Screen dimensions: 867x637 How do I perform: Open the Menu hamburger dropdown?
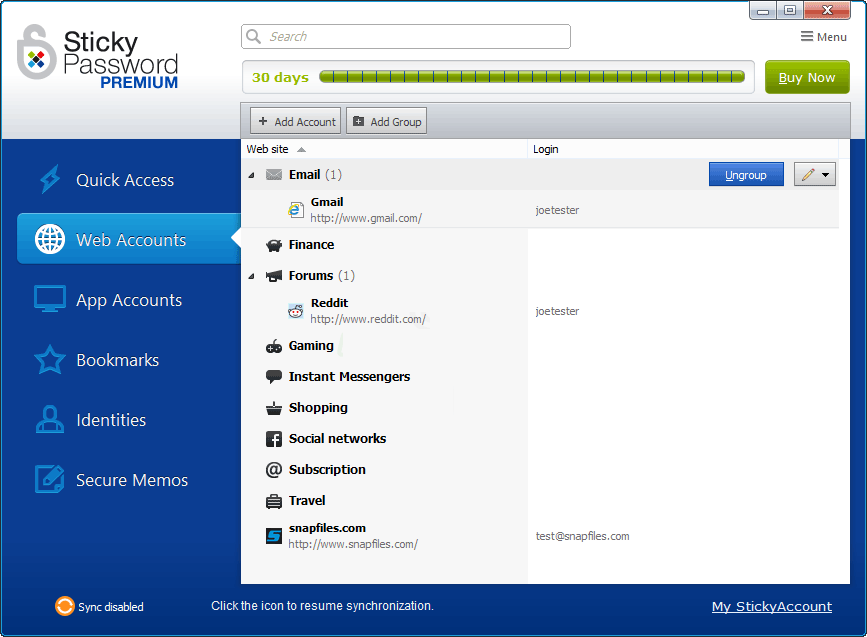(823, 37)
